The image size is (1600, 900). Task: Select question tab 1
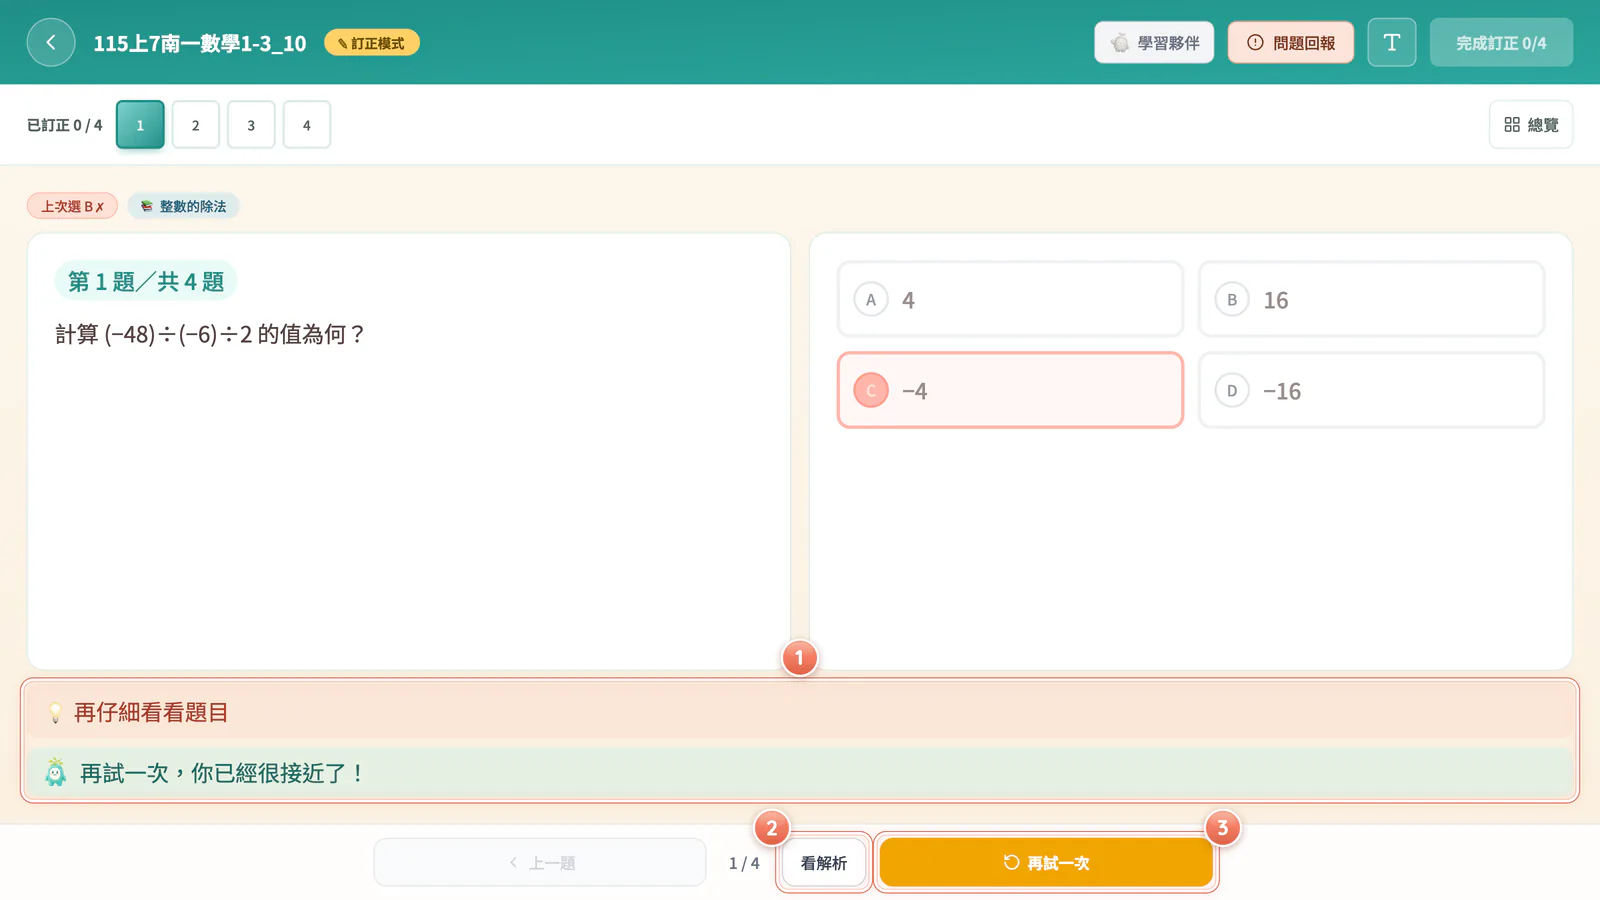(140, 125)
